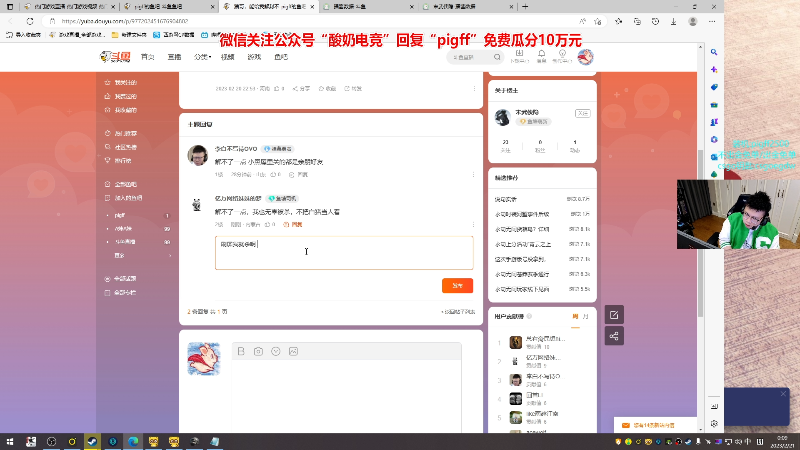Click the floating share button below pencil

pyautogui.click(x=614, y=336)
